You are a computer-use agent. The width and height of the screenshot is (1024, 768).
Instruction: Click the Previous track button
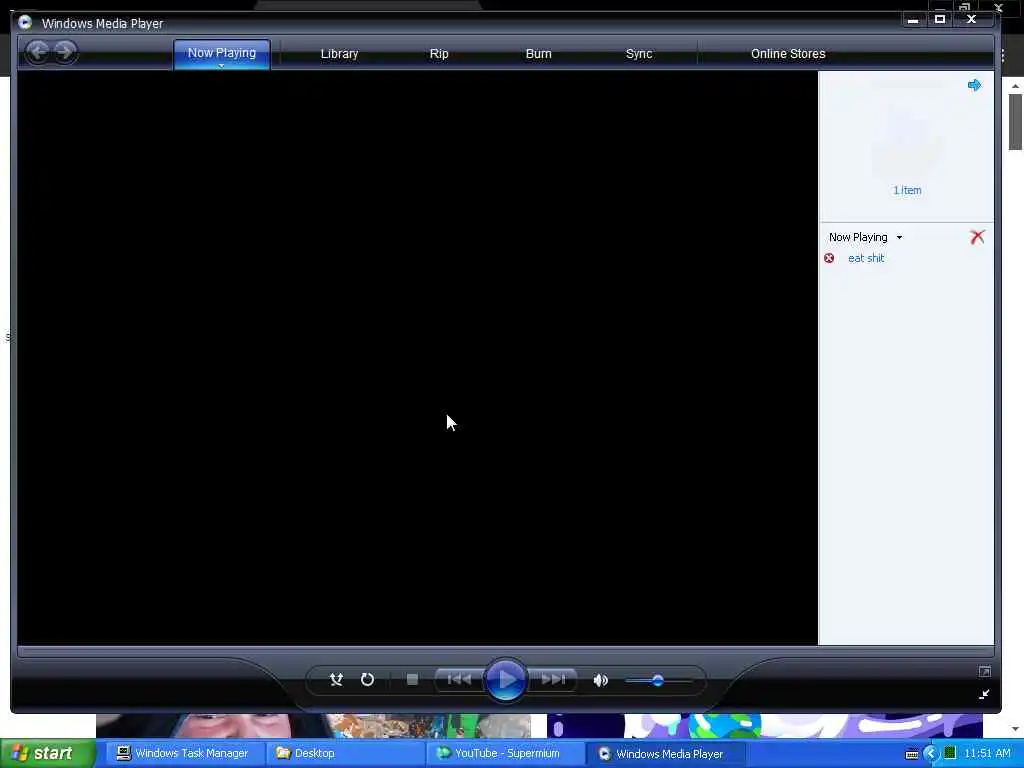tap(459, 680)
